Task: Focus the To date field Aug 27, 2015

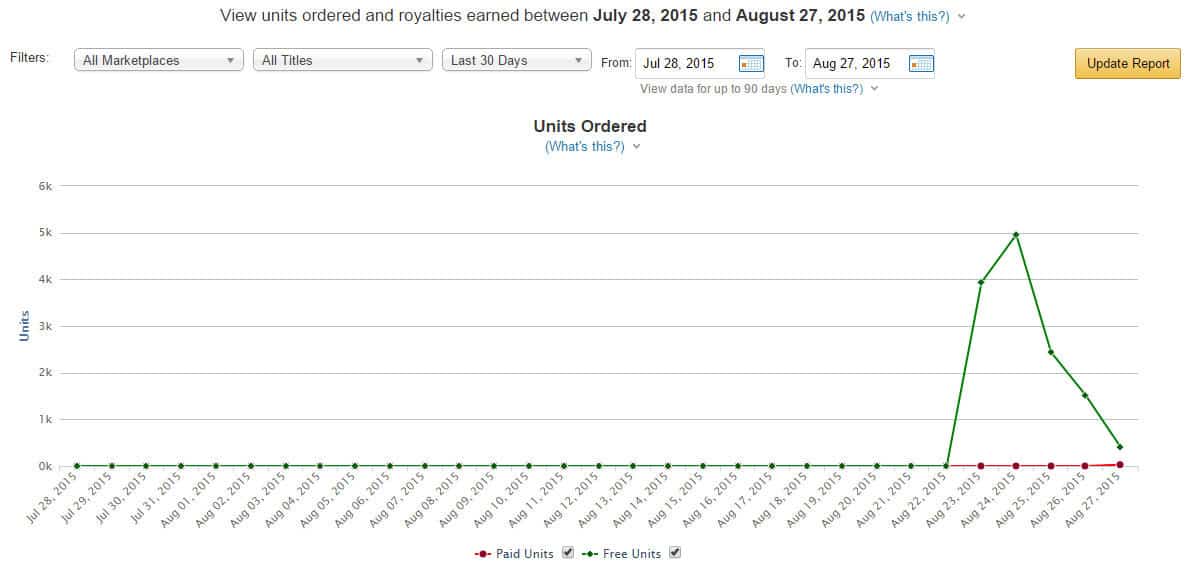Action: [x=856, y=64]
